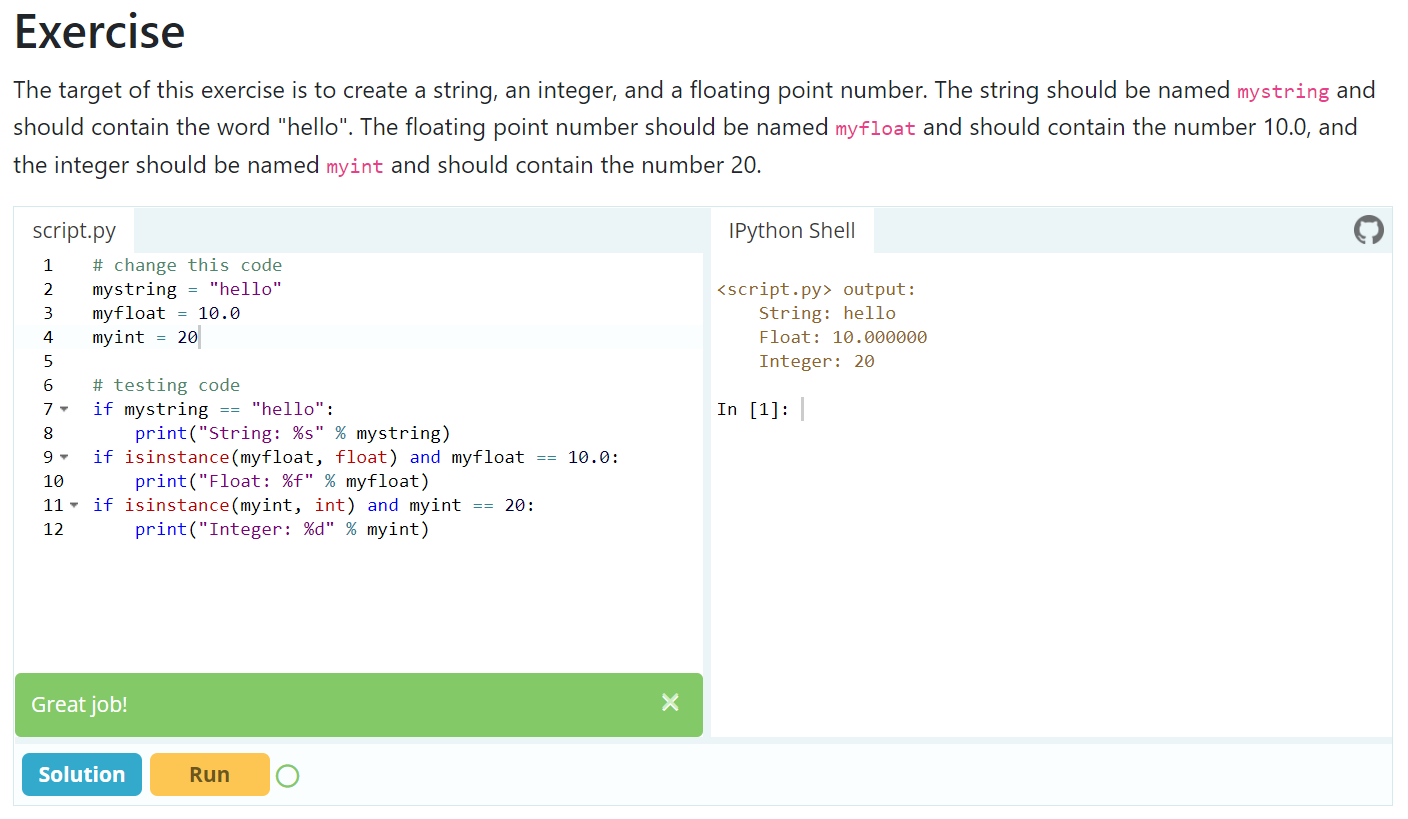The height and width of the screenshot is (819, 1408).
Task: Click line number 5 in the gutter
Action: point(48,361)
